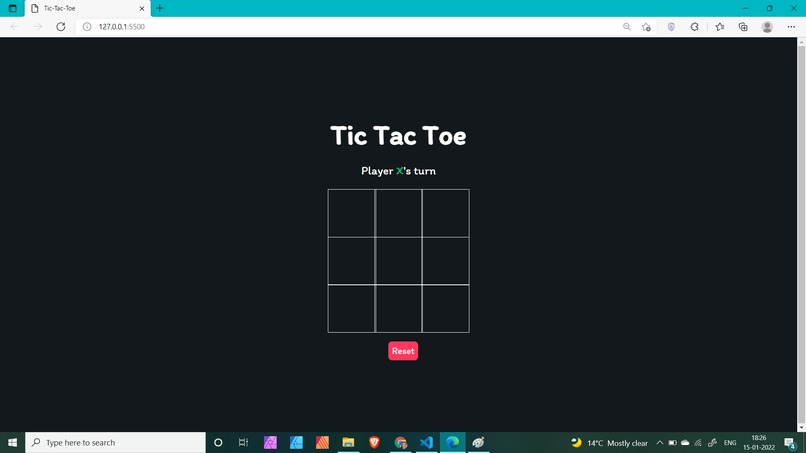Click the Reset button
The width and height of the screenshot is (806, 453).
coord(403,351)
